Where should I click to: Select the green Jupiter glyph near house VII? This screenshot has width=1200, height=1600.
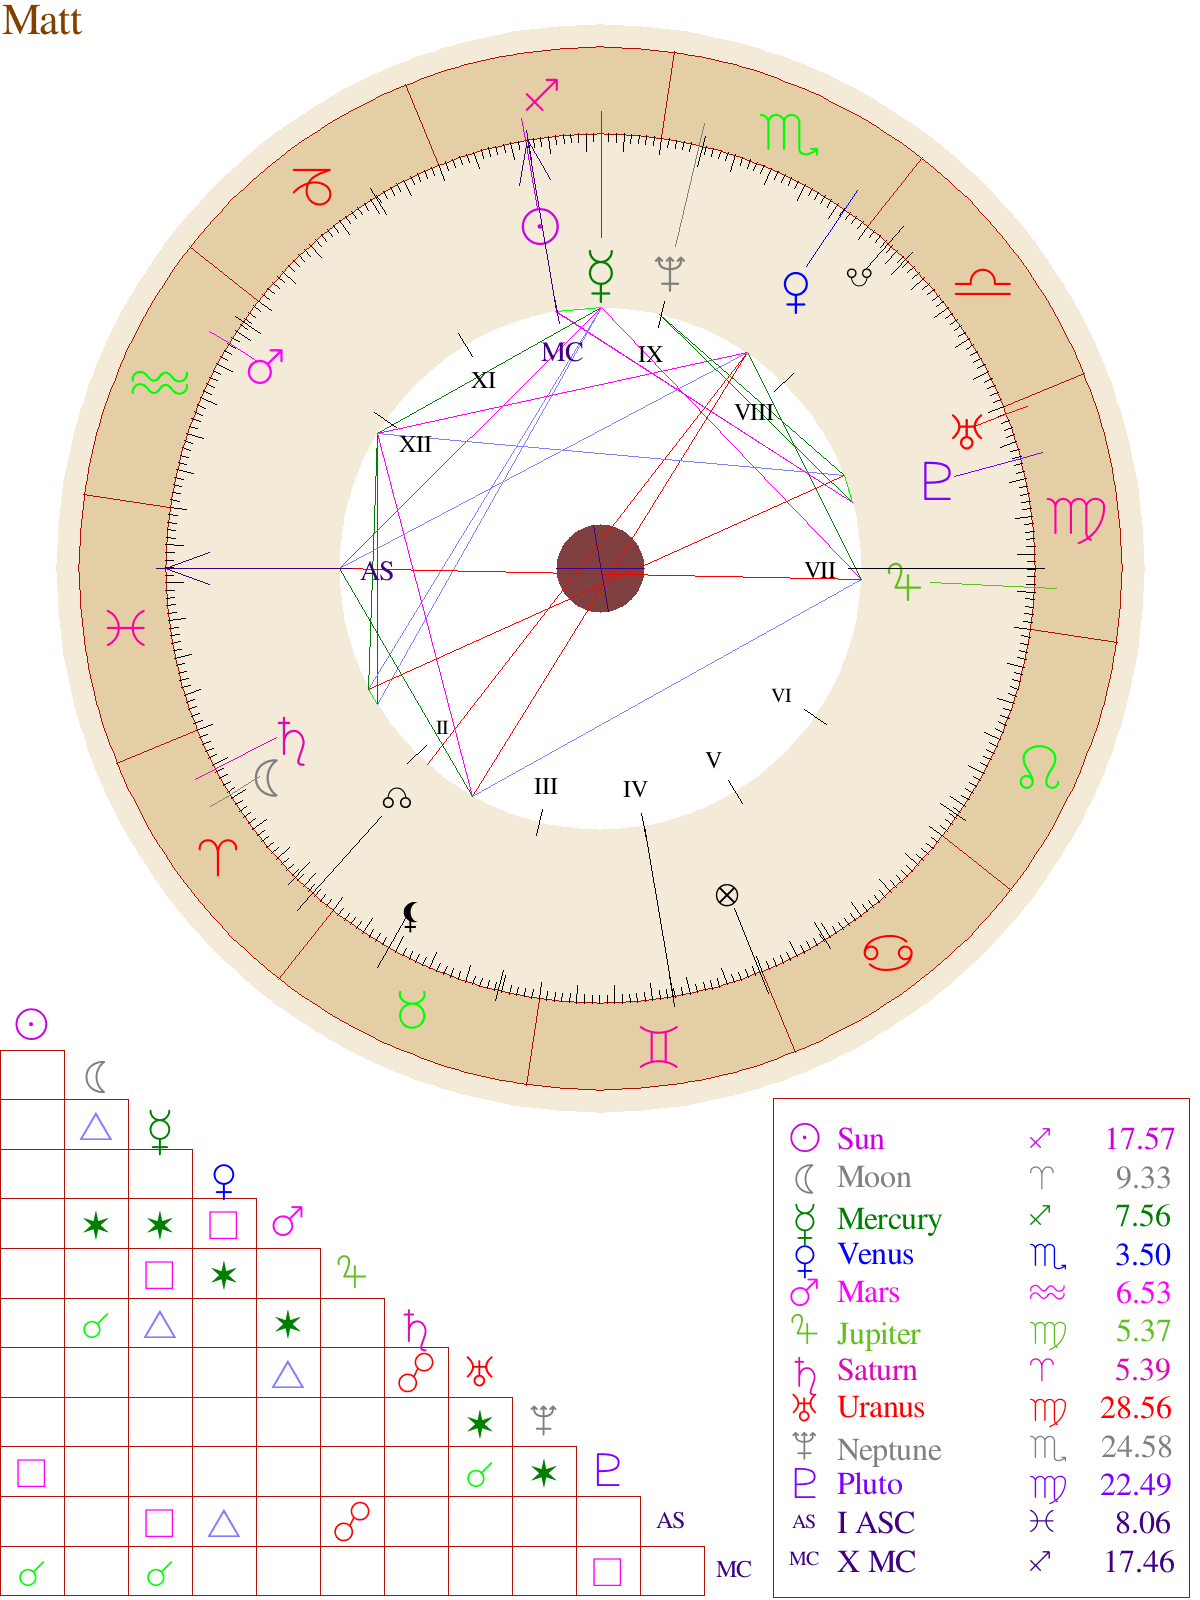904,582
